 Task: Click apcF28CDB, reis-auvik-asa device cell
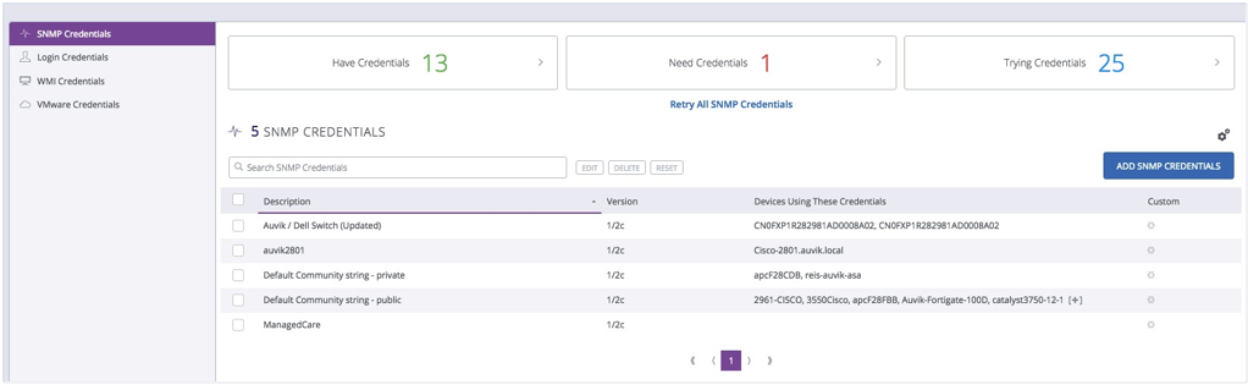pyautogui.click(x=809, y=275)
